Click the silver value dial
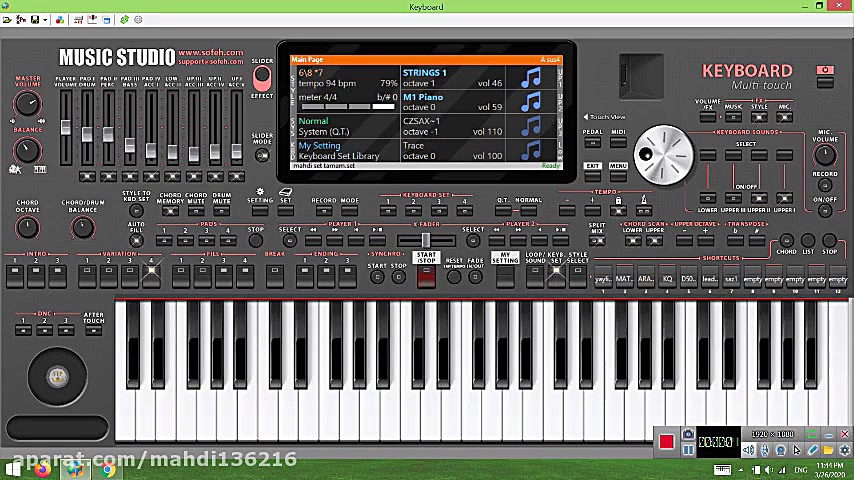Screen dimensions: 854x480 click(x=663, y=155)
